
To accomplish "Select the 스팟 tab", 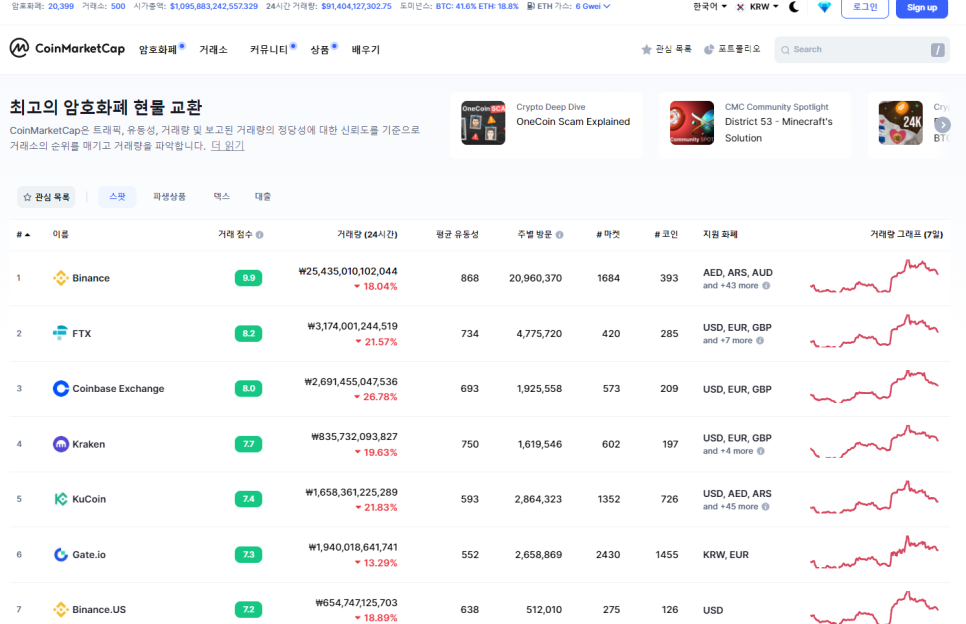I will tap(117, 197).
